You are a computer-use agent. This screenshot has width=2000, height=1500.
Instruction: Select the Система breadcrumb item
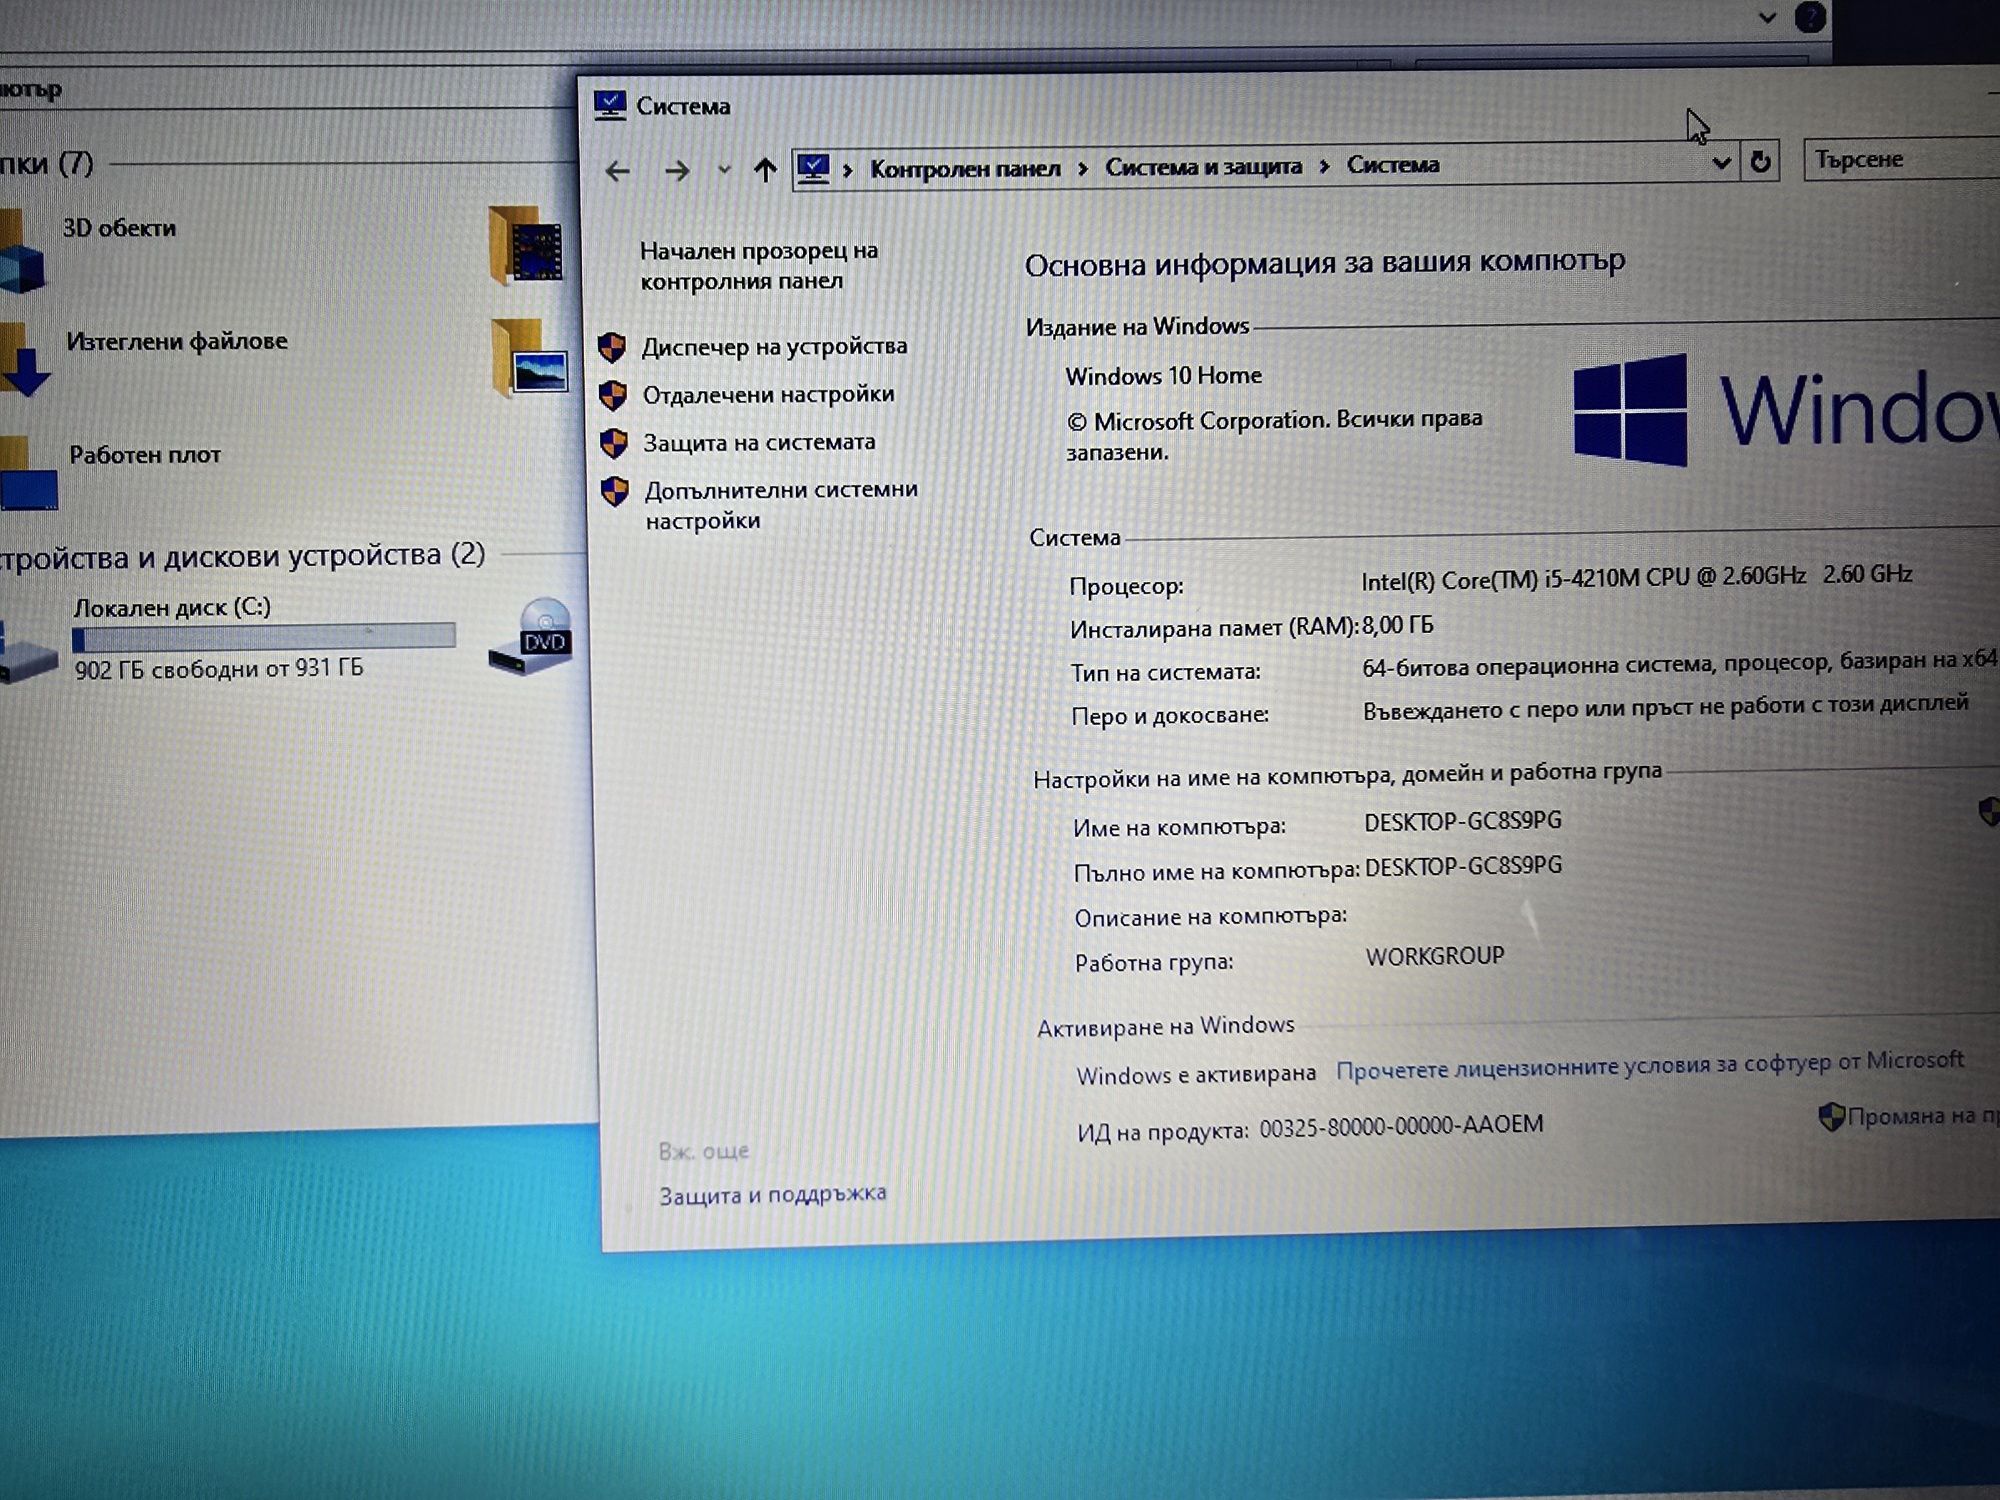[1393, 164]
